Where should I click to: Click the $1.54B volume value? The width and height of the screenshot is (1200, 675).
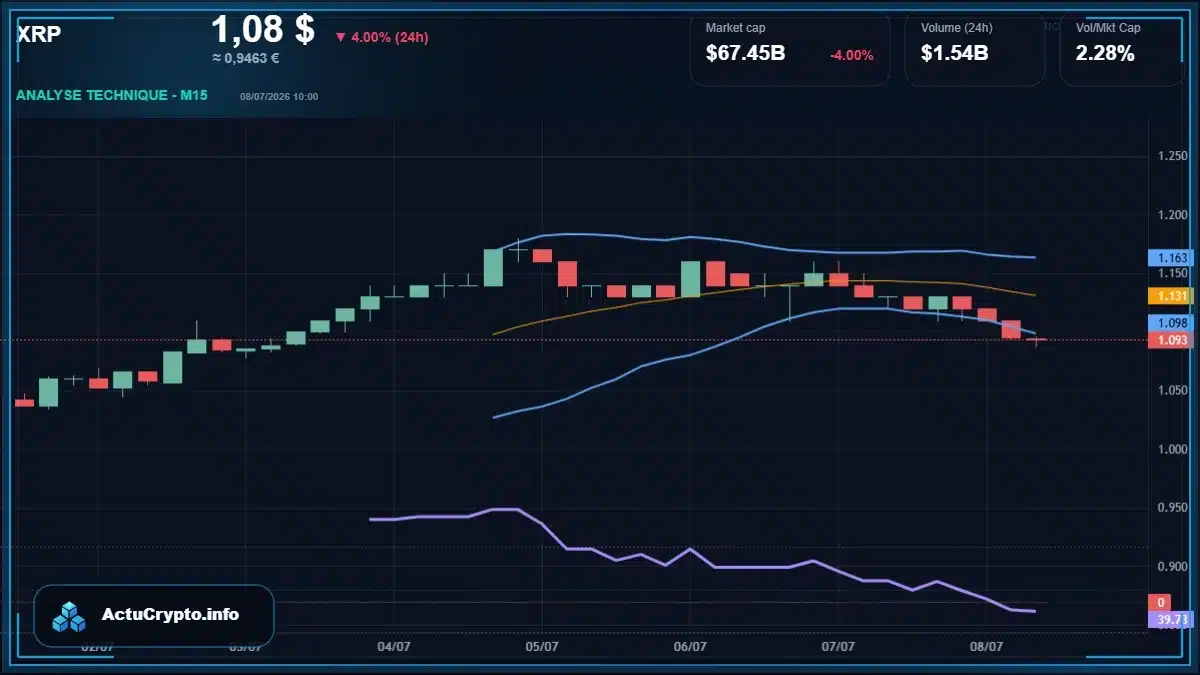(955, 54)
